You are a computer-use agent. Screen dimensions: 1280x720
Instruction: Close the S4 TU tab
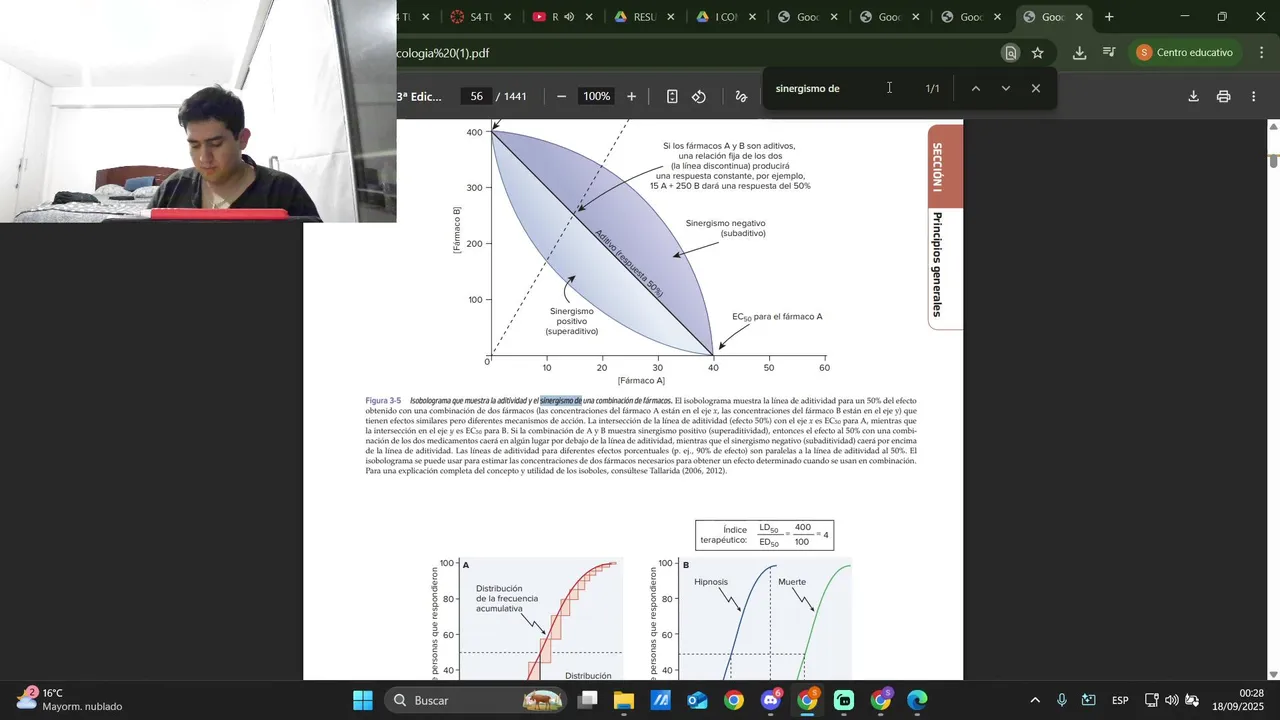507,17
